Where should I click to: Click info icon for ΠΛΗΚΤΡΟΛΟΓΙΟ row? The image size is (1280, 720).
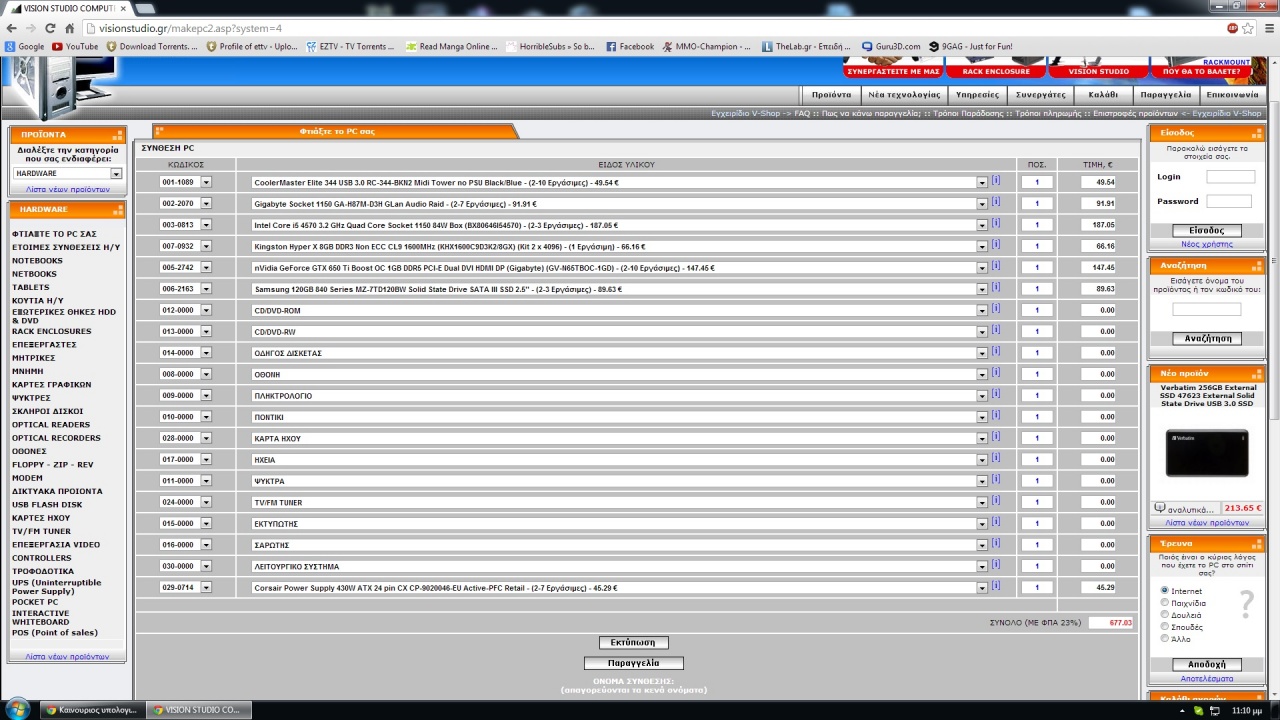click(x=996, y=394)
